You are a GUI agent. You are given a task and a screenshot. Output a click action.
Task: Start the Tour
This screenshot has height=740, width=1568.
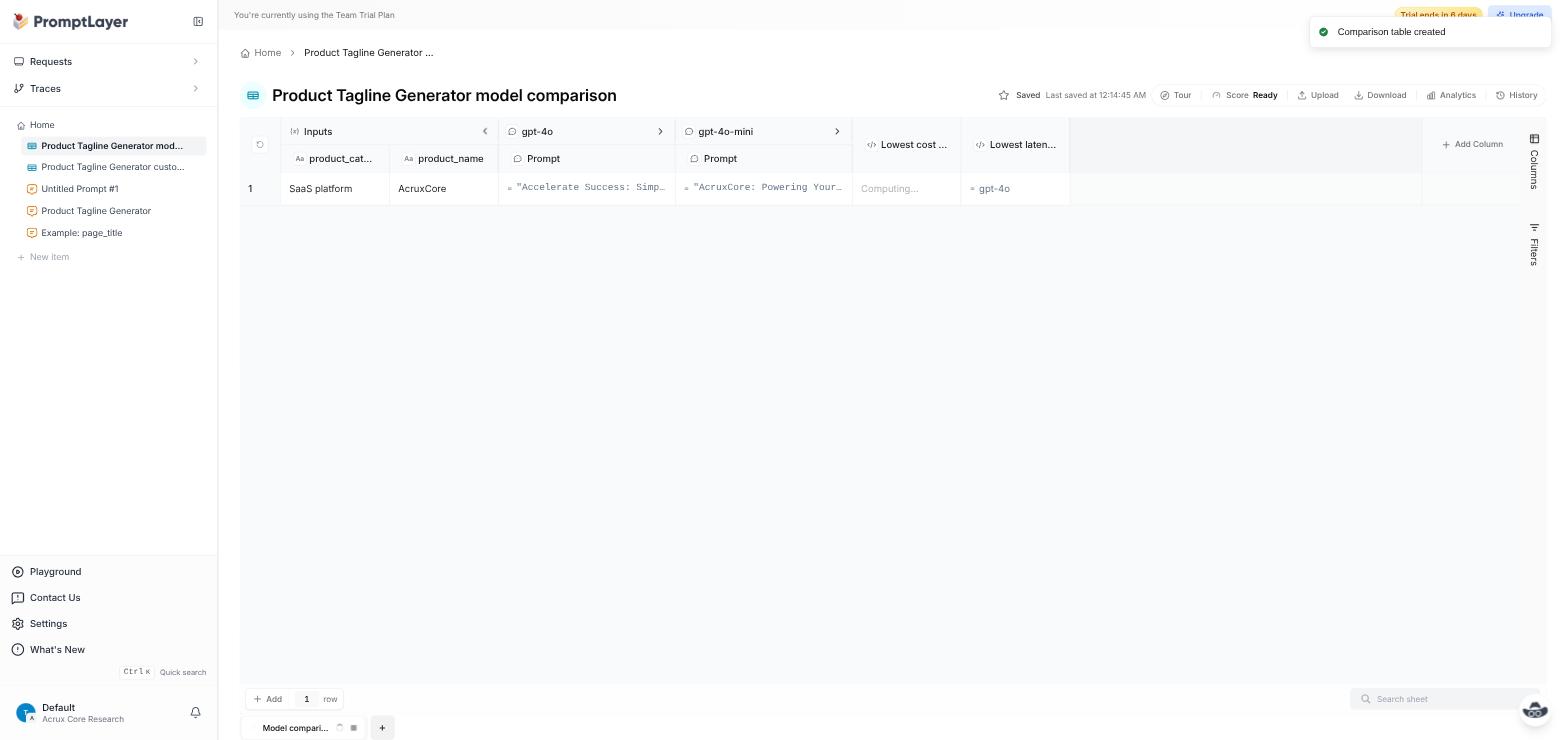click(x=1176, y=96)
